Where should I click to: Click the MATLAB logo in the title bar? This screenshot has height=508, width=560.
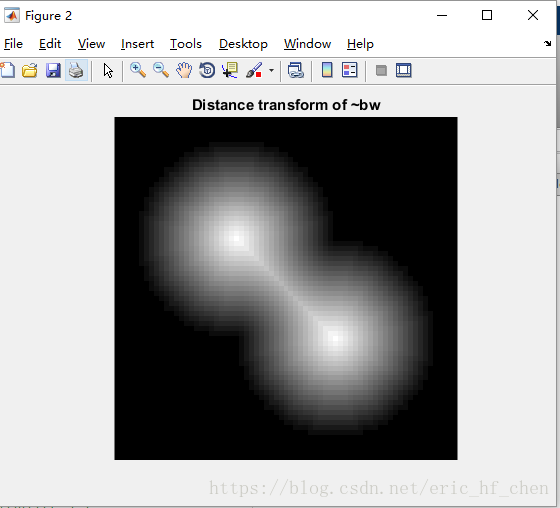12,16
